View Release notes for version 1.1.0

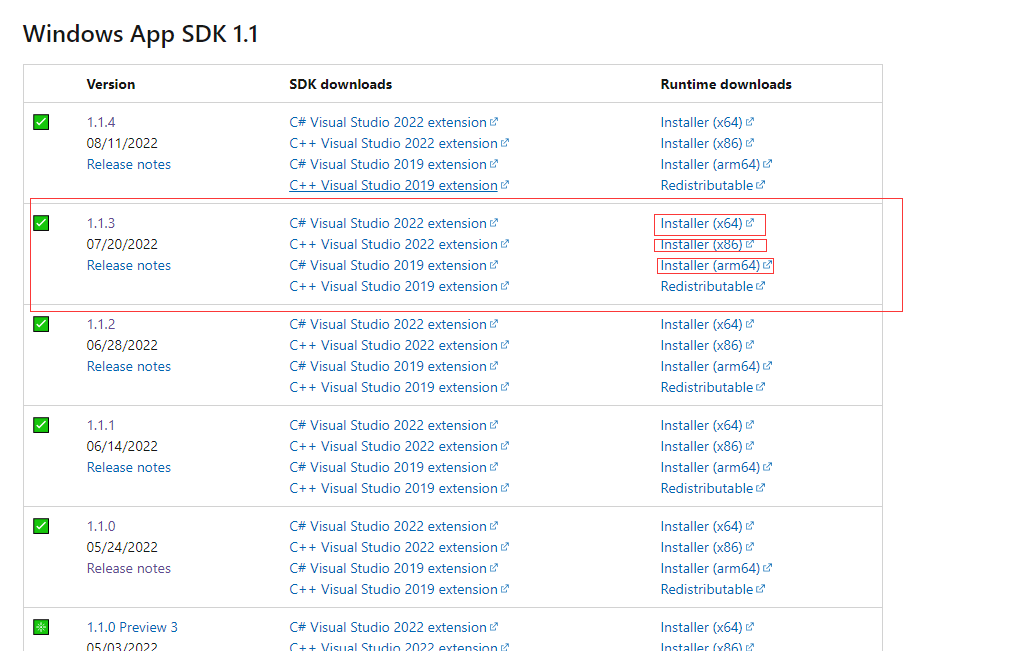point(129,568)
